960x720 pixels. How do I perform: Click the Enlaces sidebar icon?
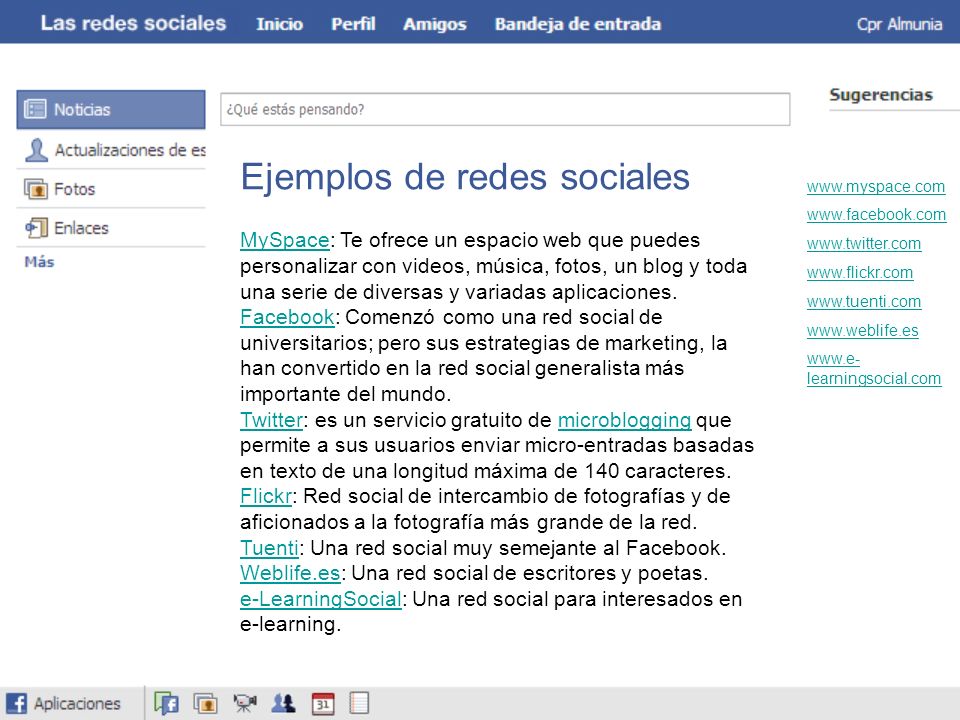click(x=36, y=228)
